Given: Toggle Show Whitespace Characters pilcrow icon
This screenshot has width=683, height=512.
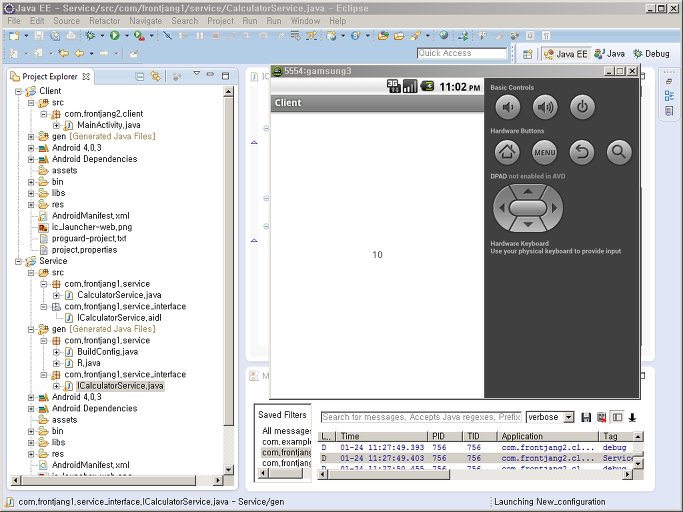Looking at the screenshot, I should [x=546, y=36].
